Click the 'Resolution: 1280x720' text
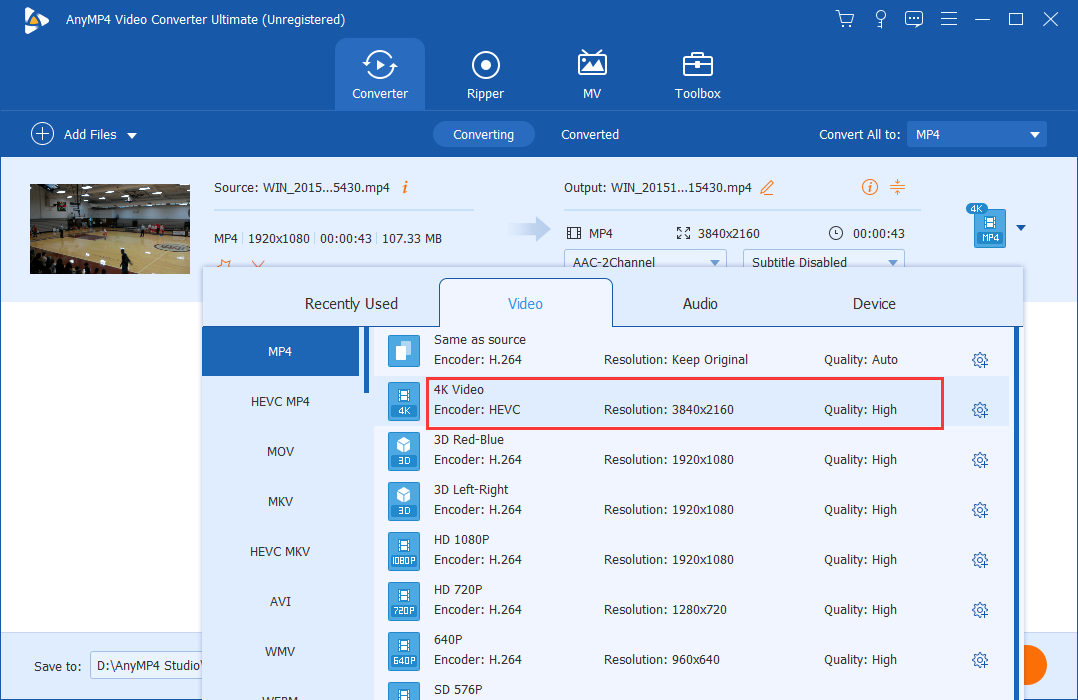Viewport: 1078px width, 700px height. (x=665, y=610)
